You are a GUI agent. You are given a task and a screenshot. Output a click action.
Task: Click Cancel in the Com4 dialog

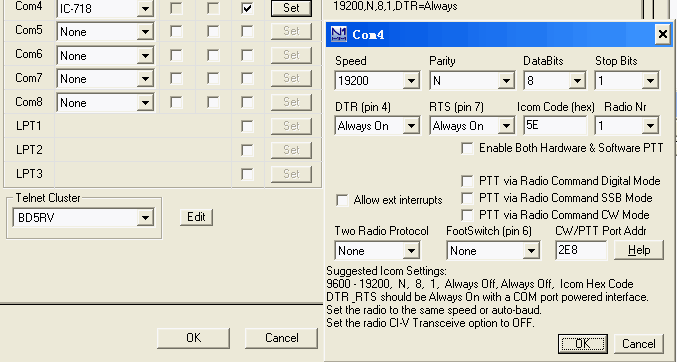tap(639, 344)
